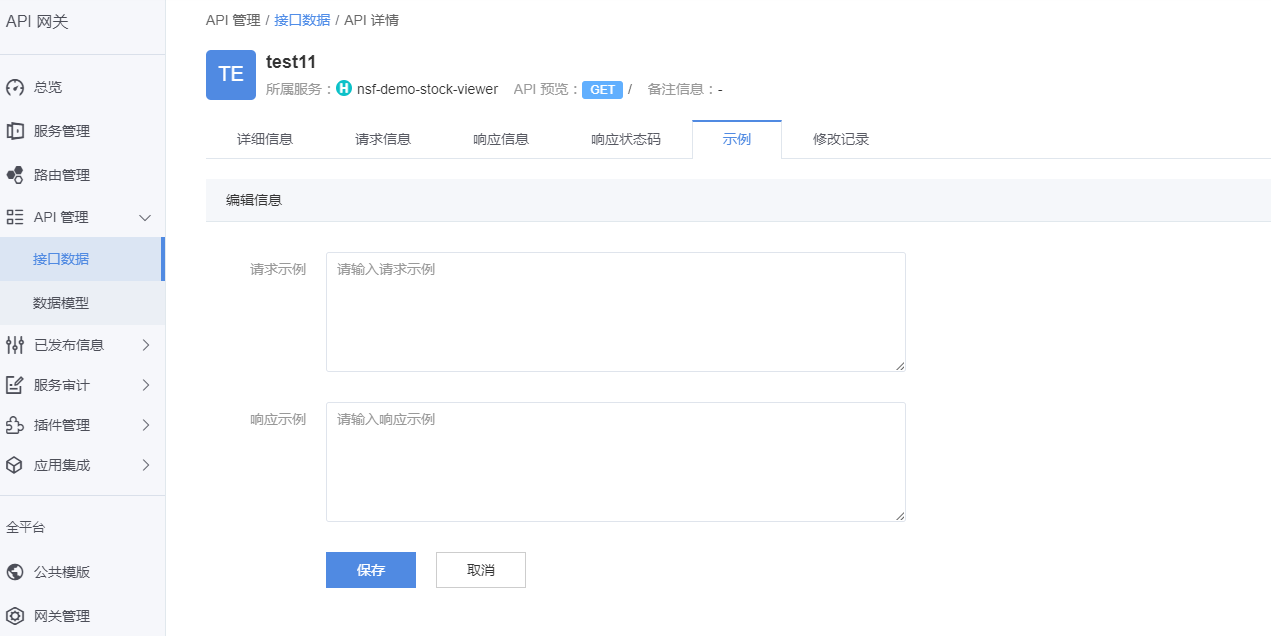Go to 接口数据 via breadcrumb link
This screenshot has height=636, width=1271.
(x=302, y=20)
